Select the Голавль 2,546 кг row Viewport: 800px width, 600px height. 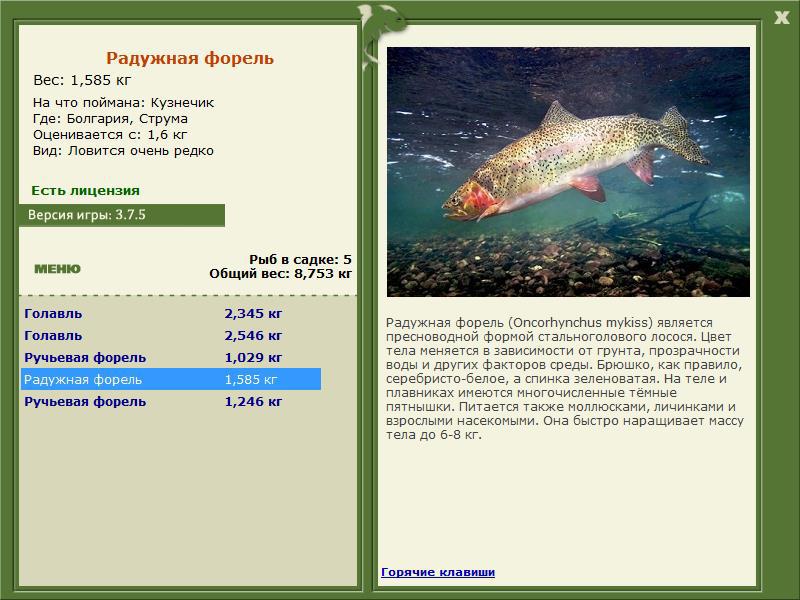171,335
